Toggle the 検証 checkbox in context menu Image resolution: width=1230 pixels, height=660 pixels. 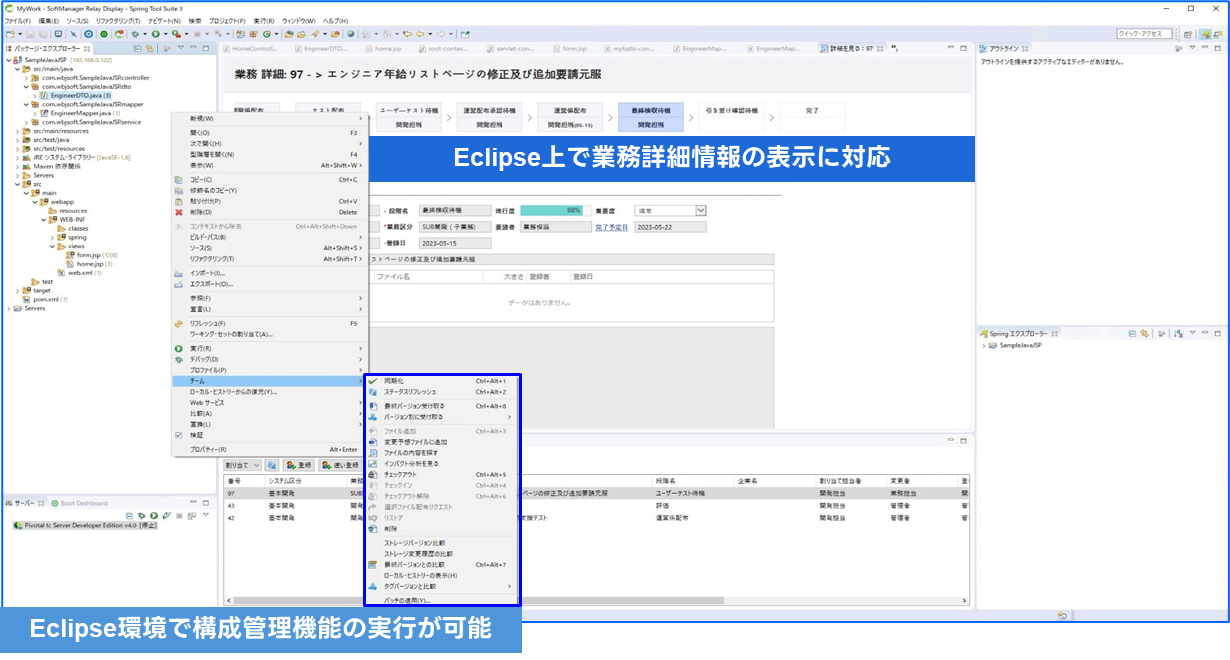[x=179, y=435]
